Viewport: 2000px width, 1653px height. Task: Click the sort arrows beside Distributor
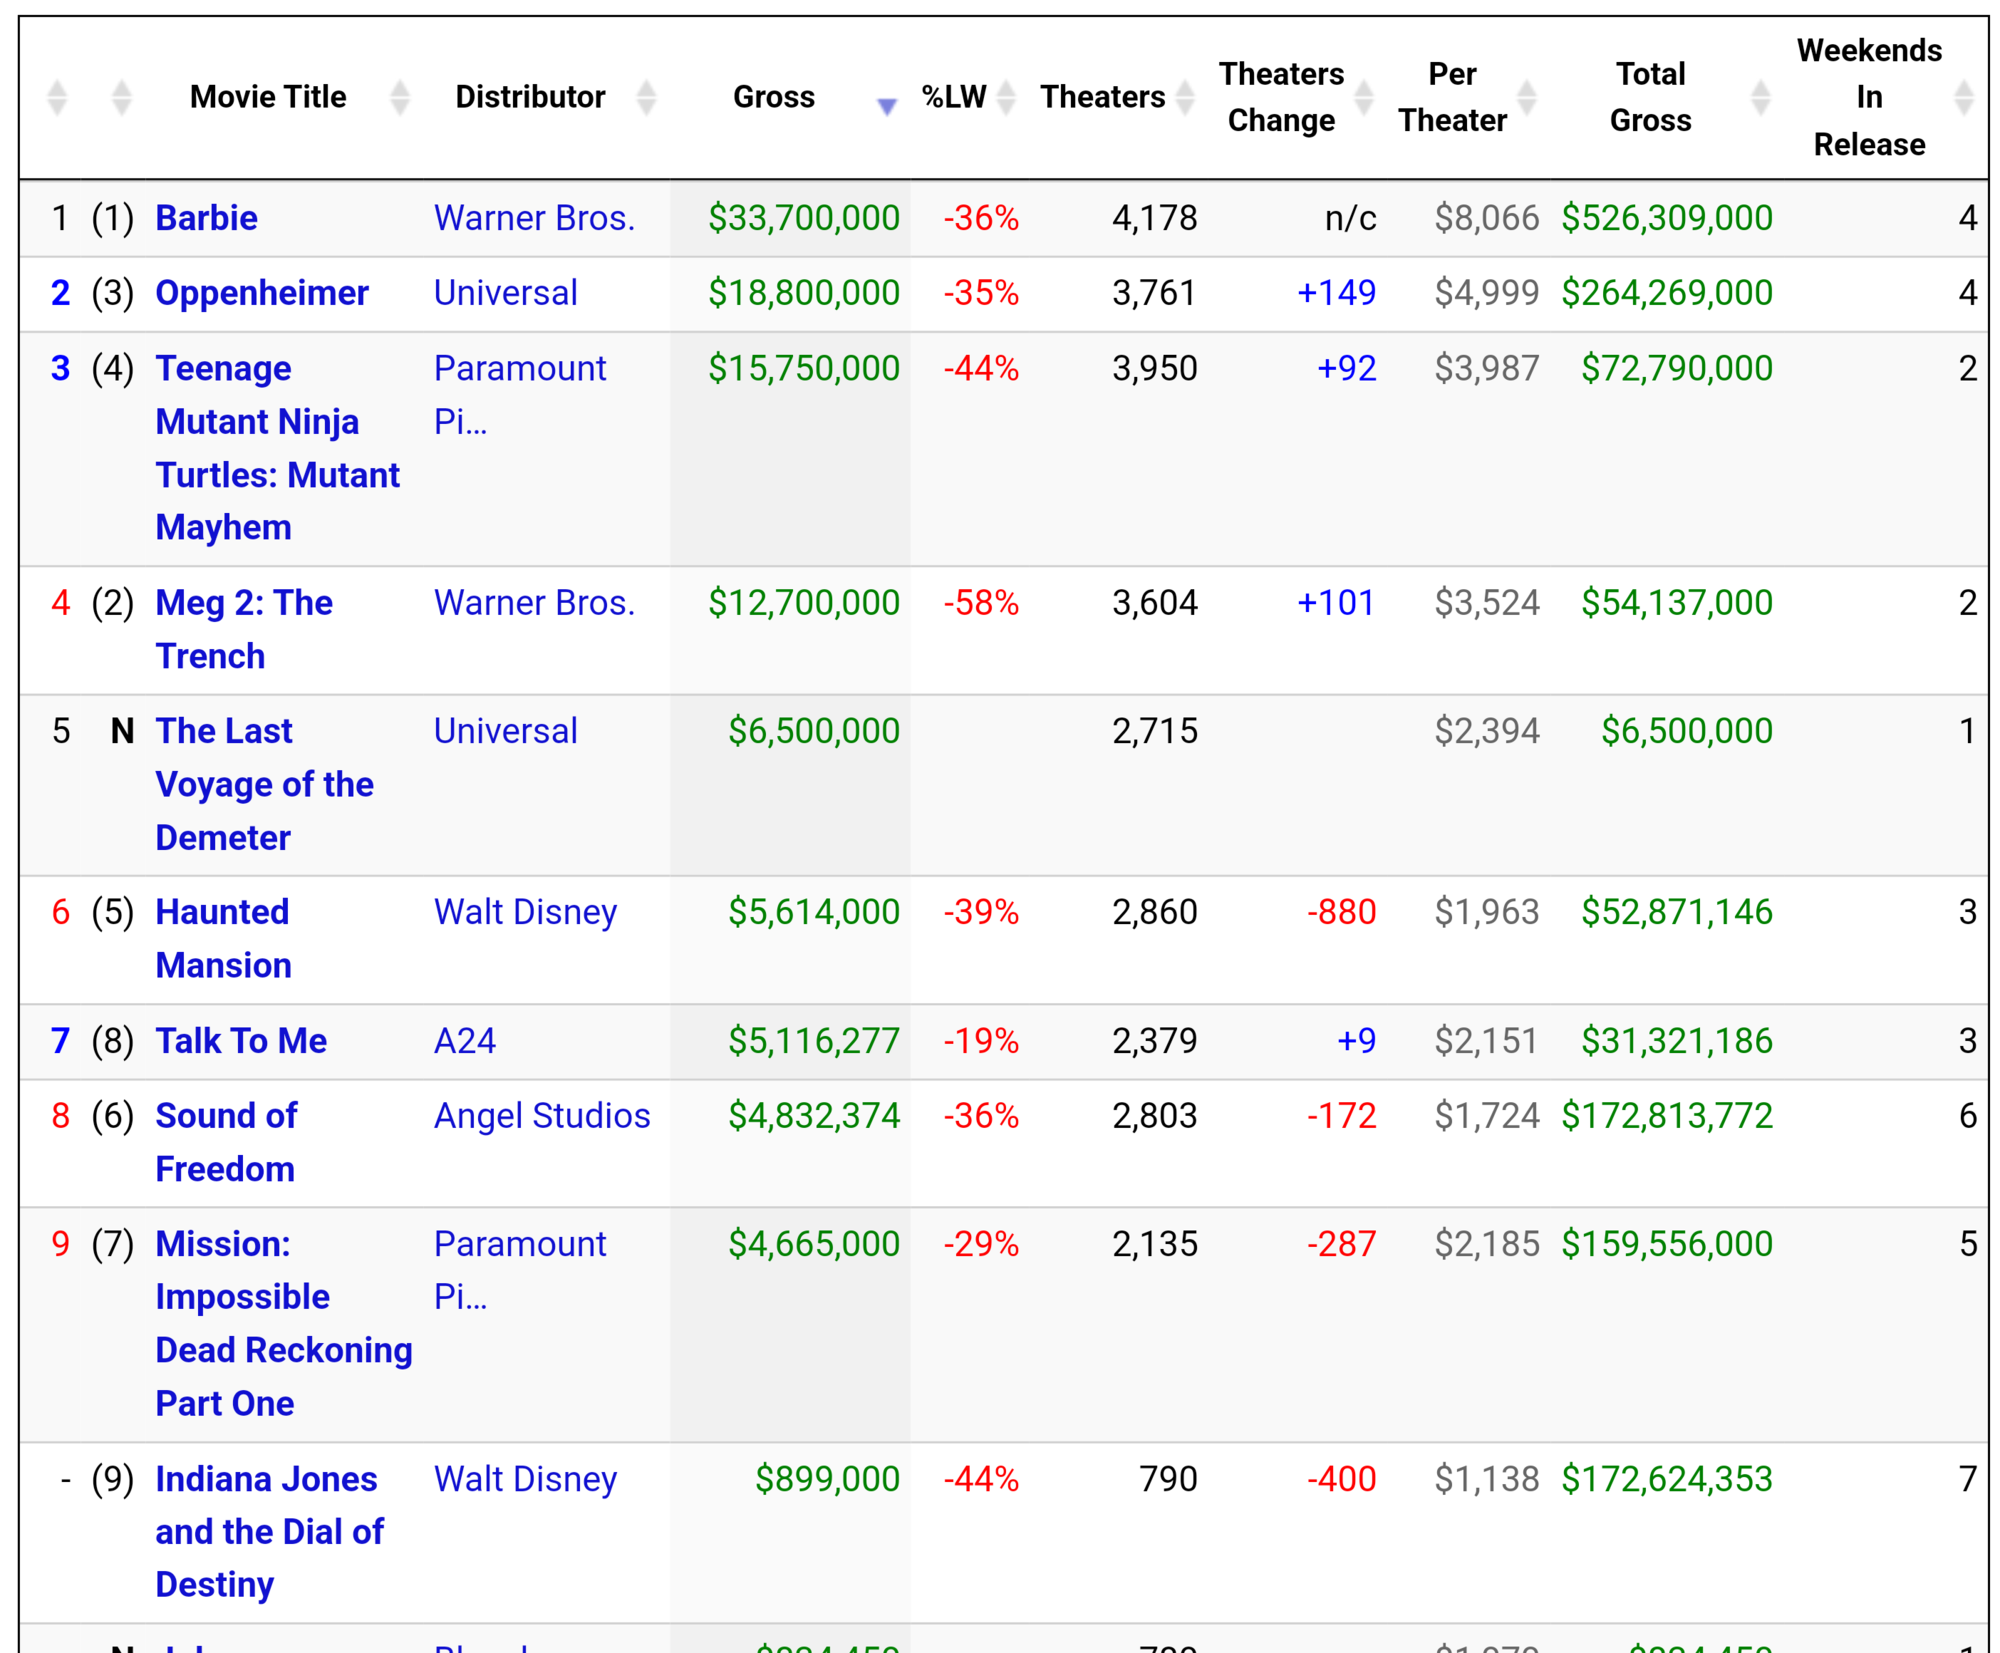(646, 97)
